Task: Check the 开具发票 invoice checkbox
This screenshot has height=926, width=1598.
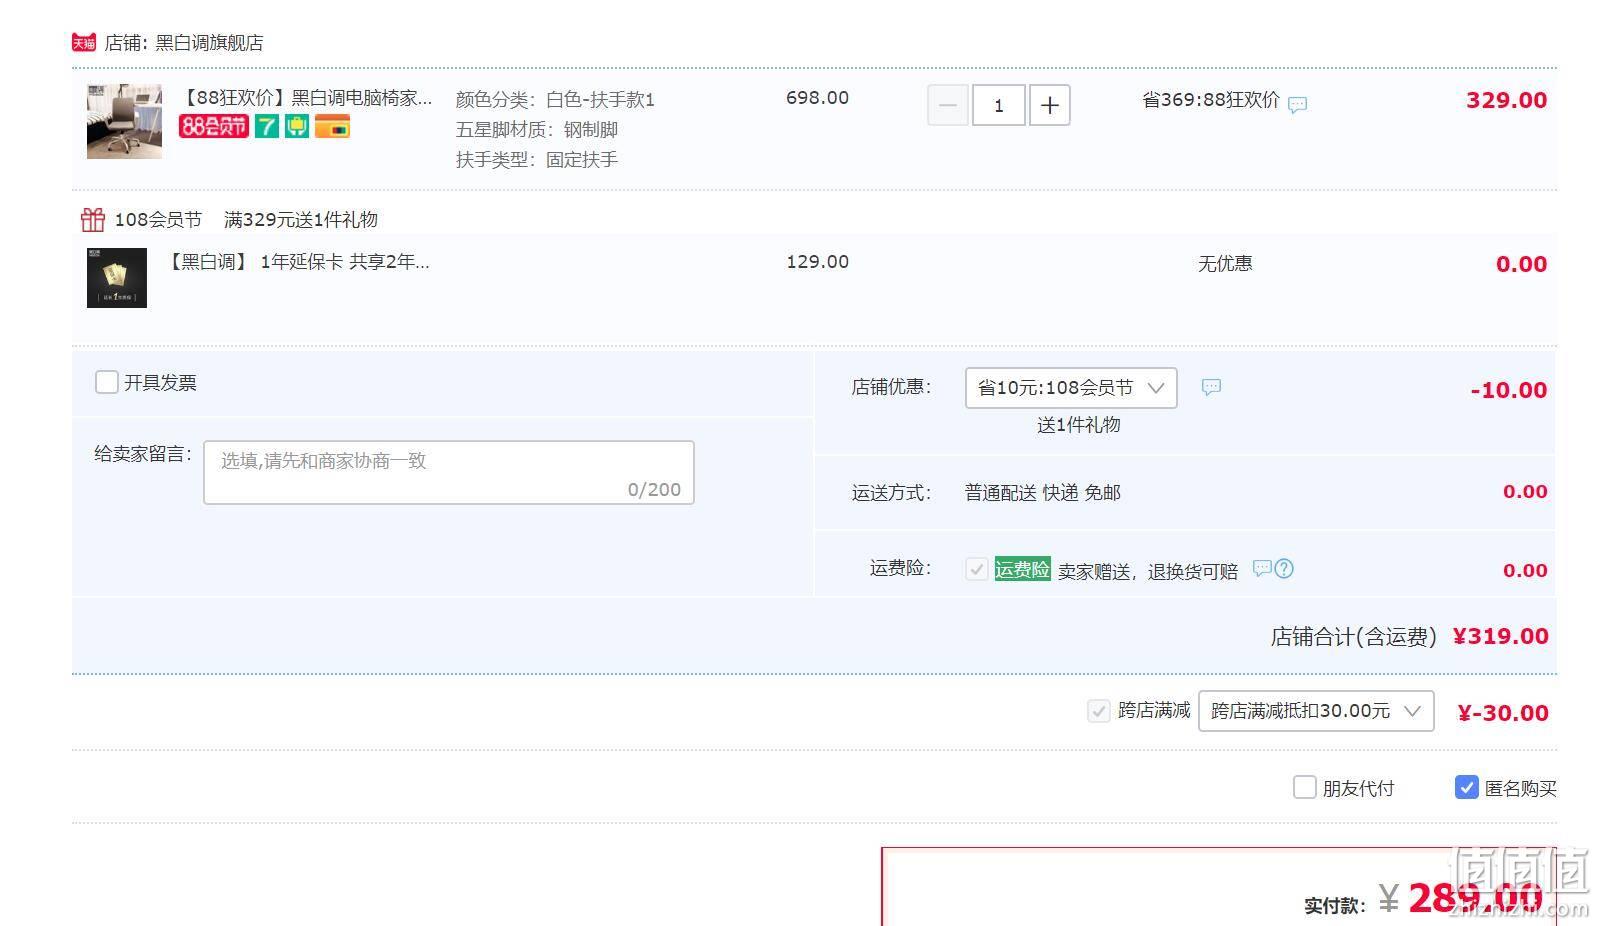Action: click(x=106, y=382)
